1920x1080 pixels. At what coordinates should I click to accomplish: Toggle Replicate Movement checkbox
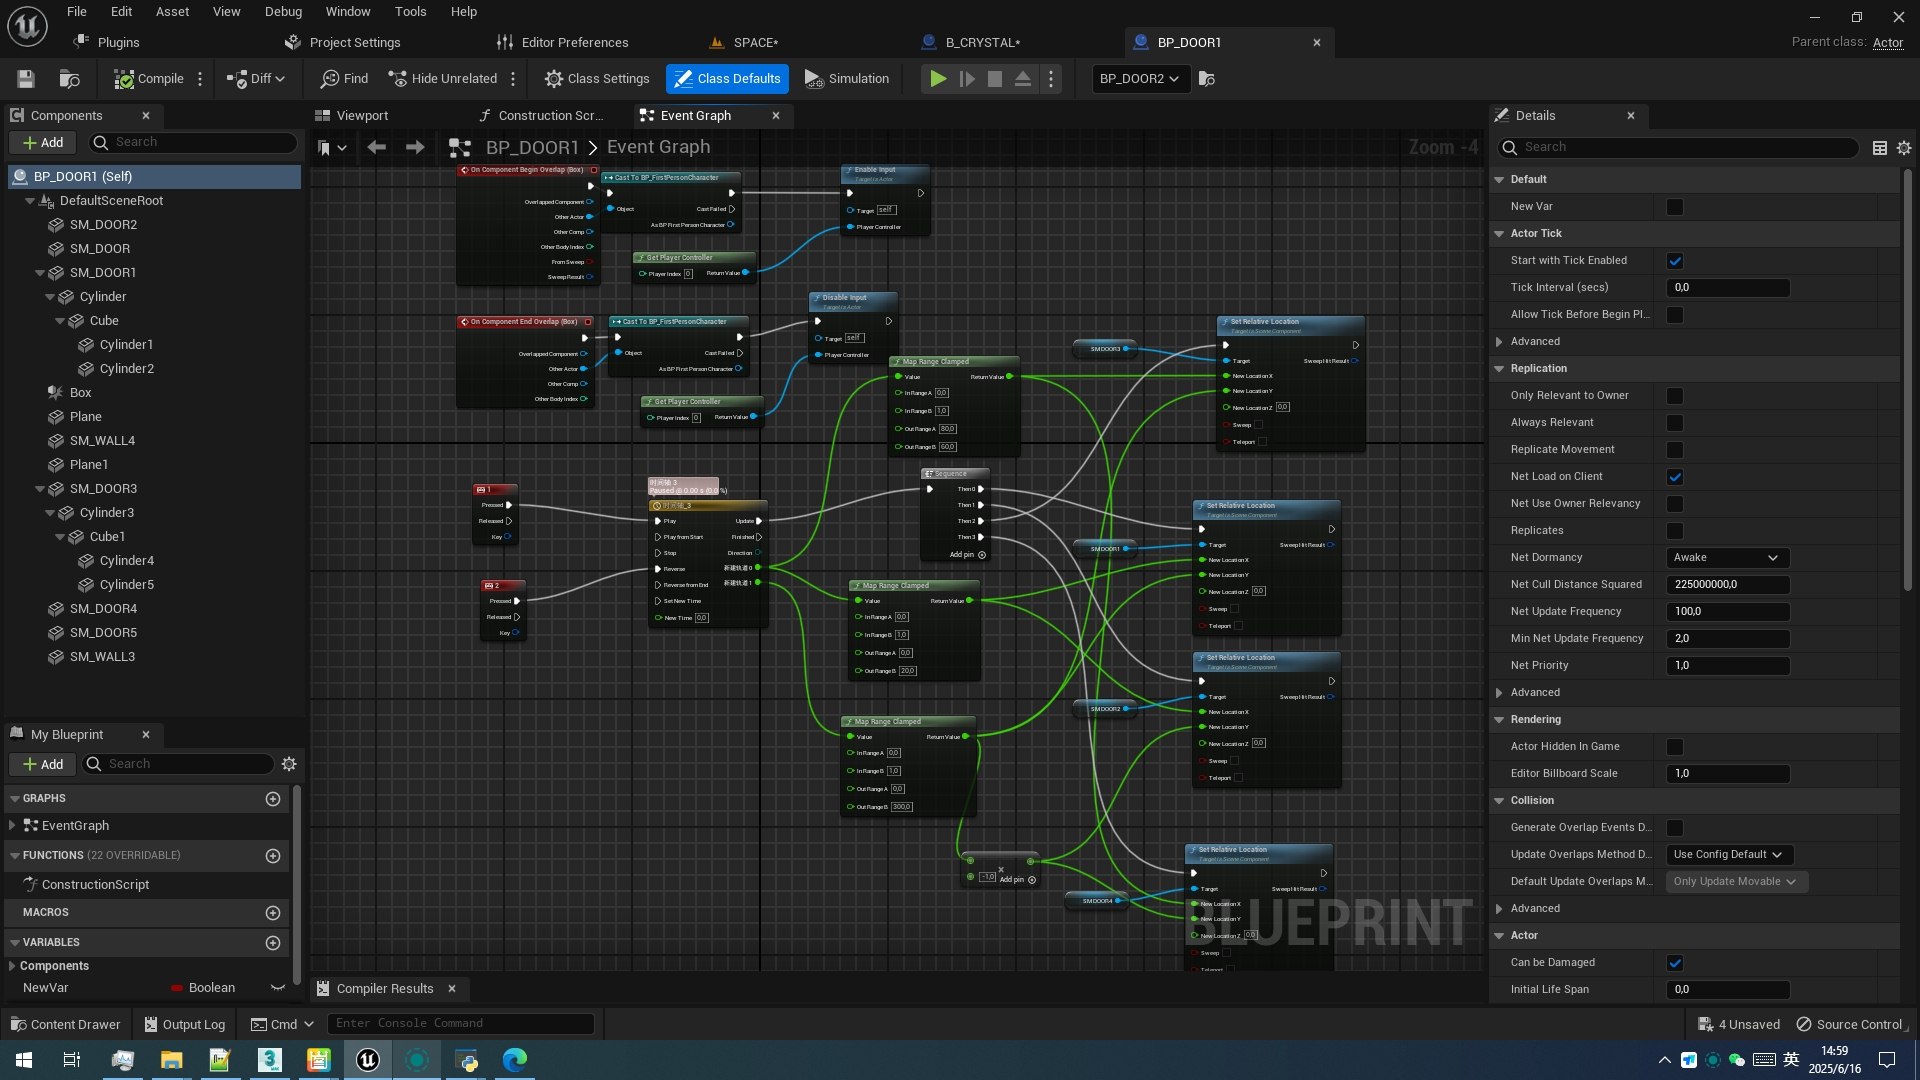[x=1675, y=450]
